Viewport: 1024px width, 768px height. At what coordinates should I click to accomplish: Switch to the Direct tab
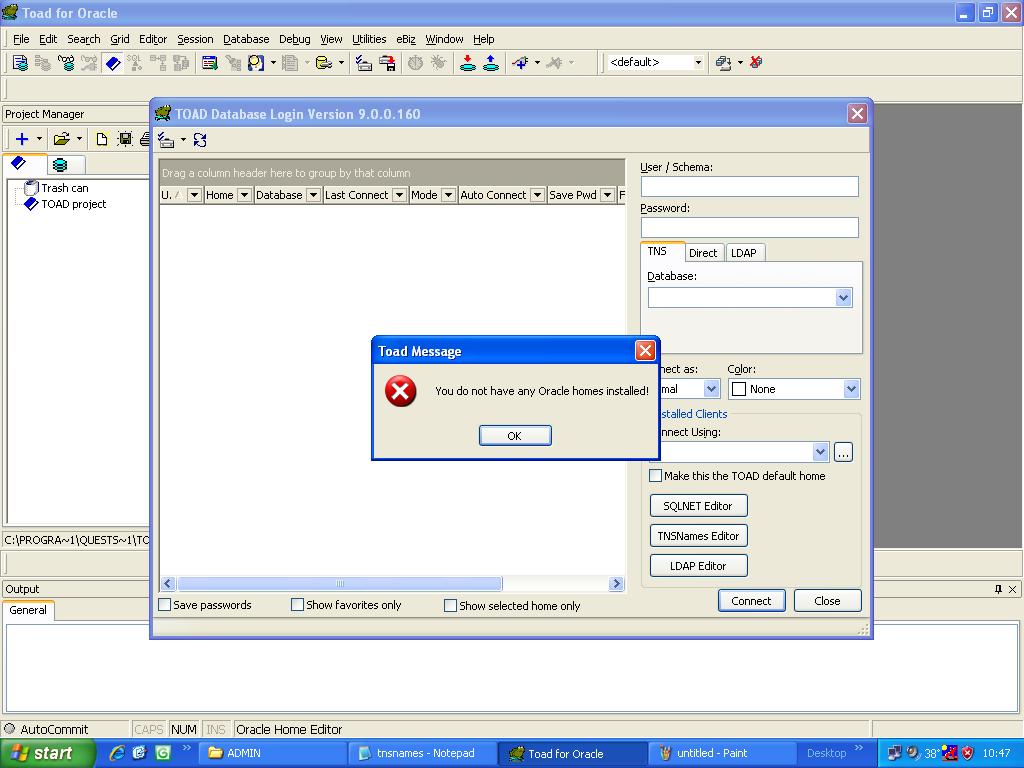pos(703,253)
